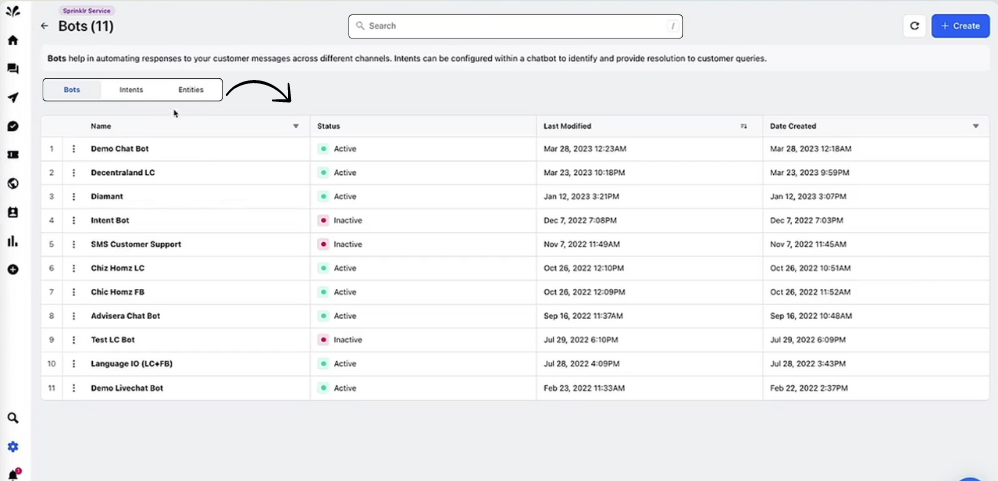Open the globe icon in sidebar
Image resolution: width=998 pixels, height=481 pixels.
[x=13, y=183]
